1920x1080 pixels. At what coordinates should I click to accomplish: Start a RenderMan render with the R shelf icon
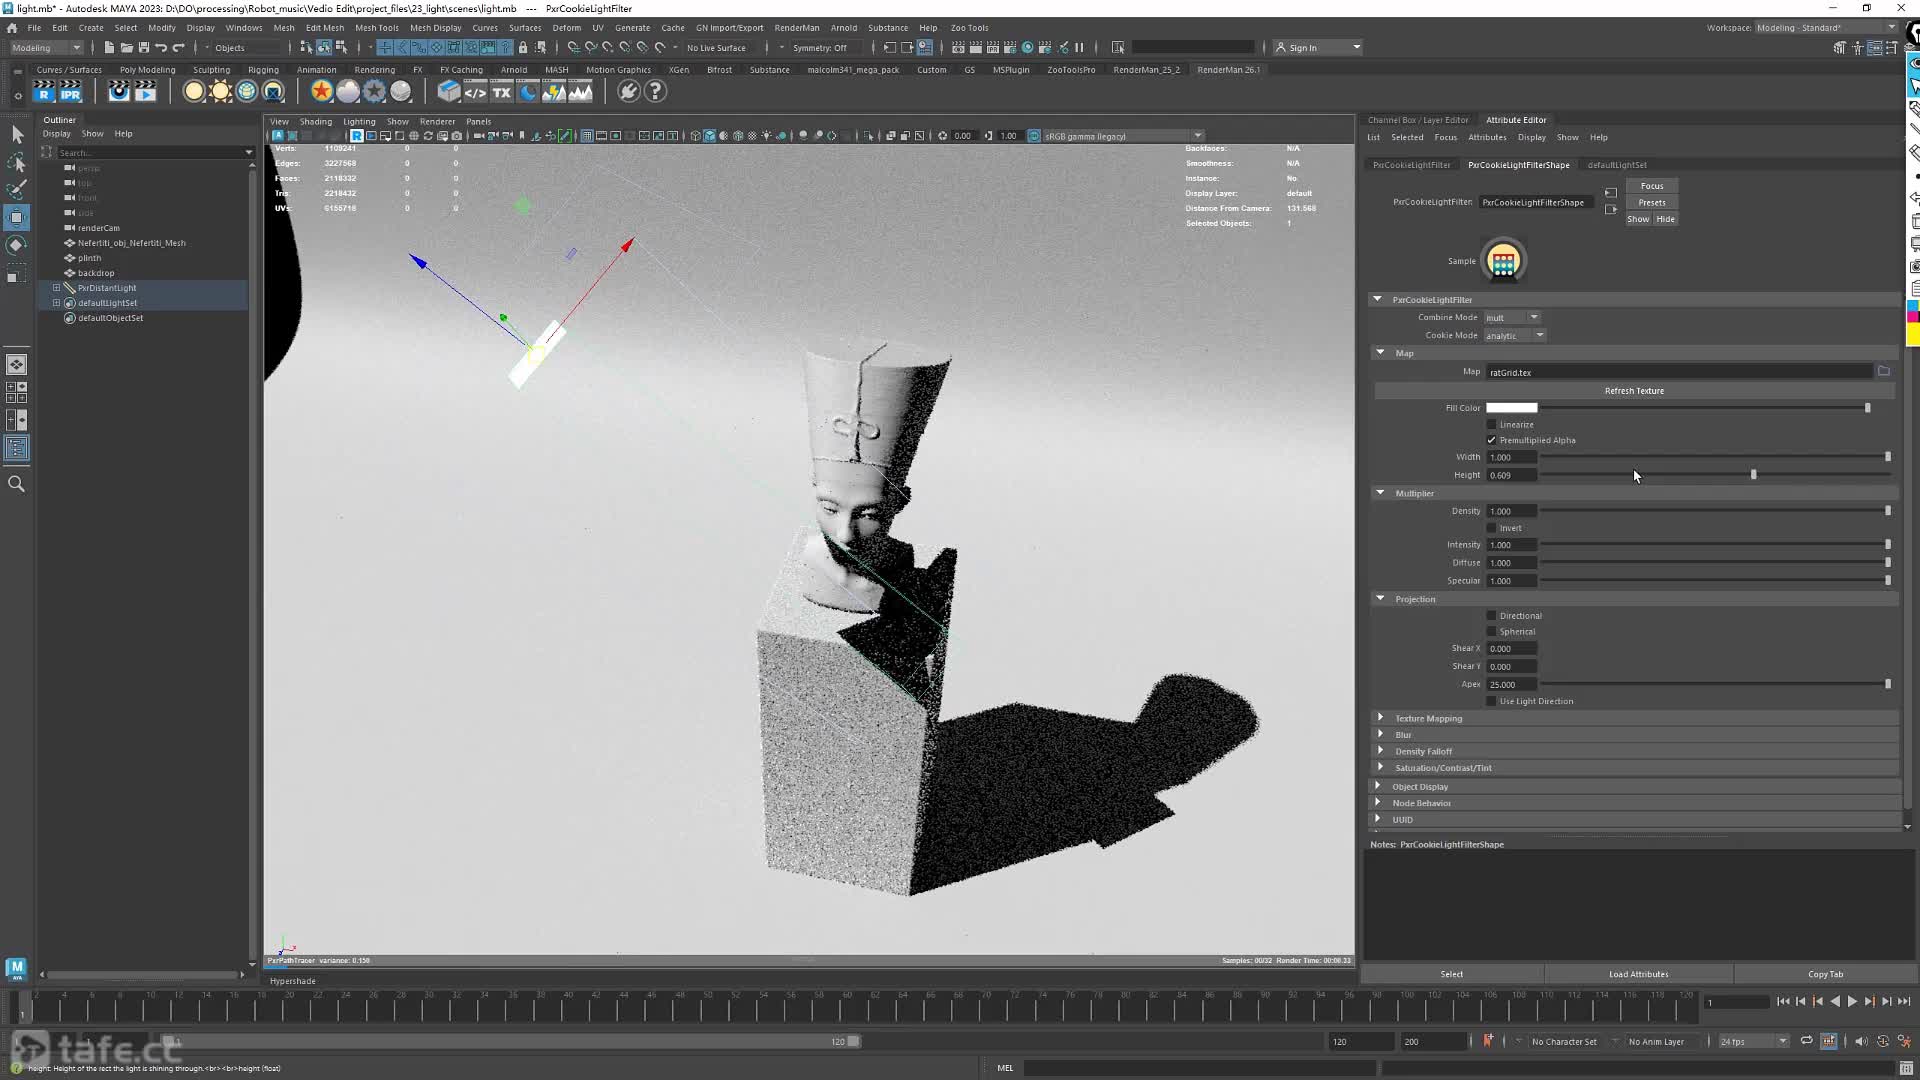44,92
